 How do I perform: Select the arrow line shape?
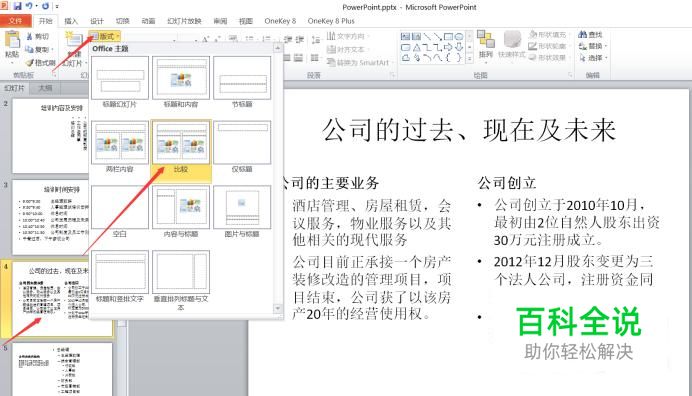(x=438, y=37)
